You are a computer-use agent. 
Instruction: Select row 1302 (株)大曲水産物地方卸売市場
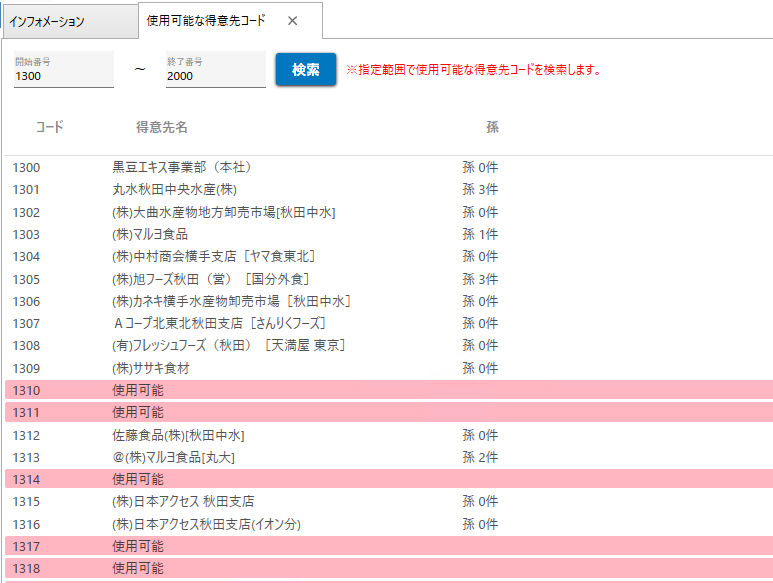click(389, 212)
